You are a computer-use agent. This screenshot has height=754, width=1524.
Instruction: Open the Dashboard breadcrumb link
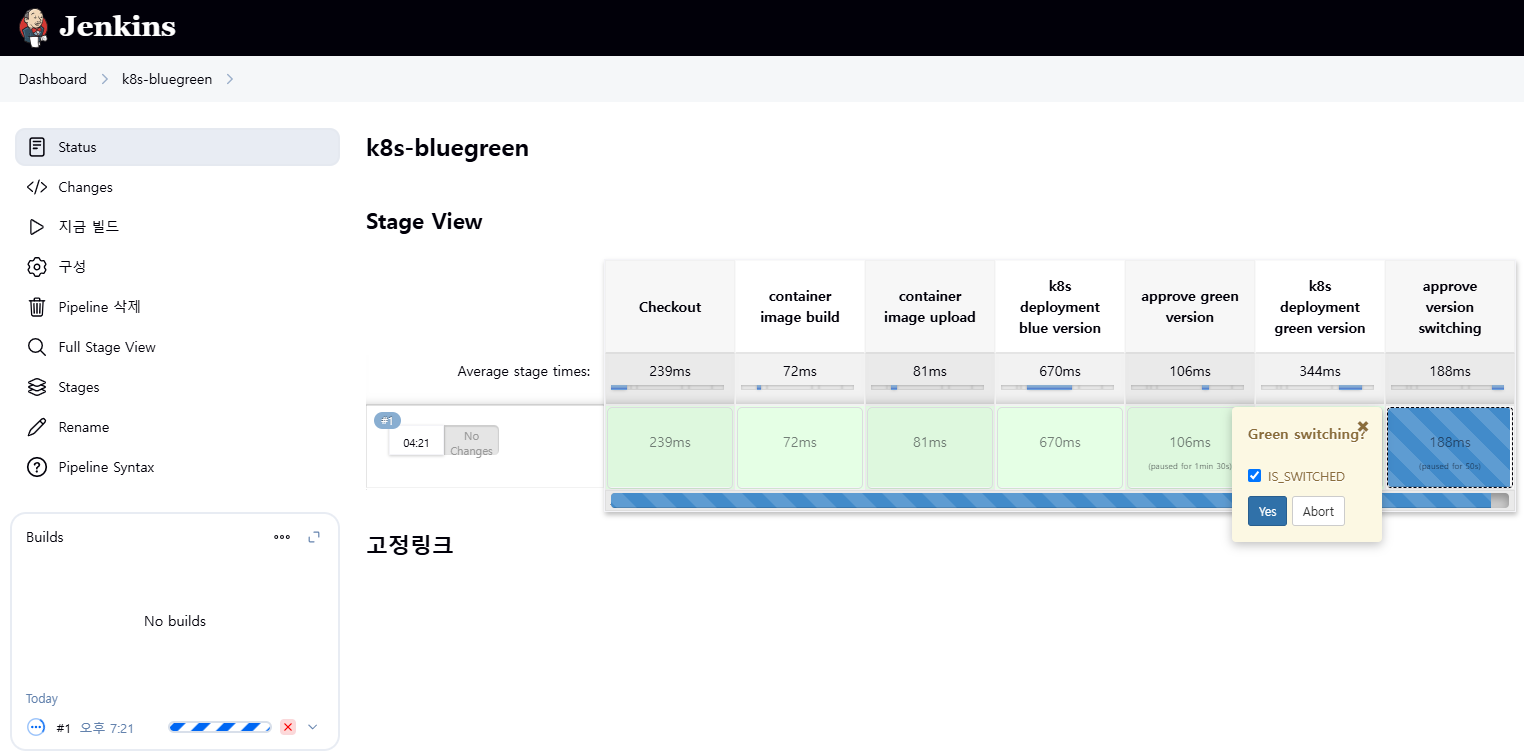(52, 79)
